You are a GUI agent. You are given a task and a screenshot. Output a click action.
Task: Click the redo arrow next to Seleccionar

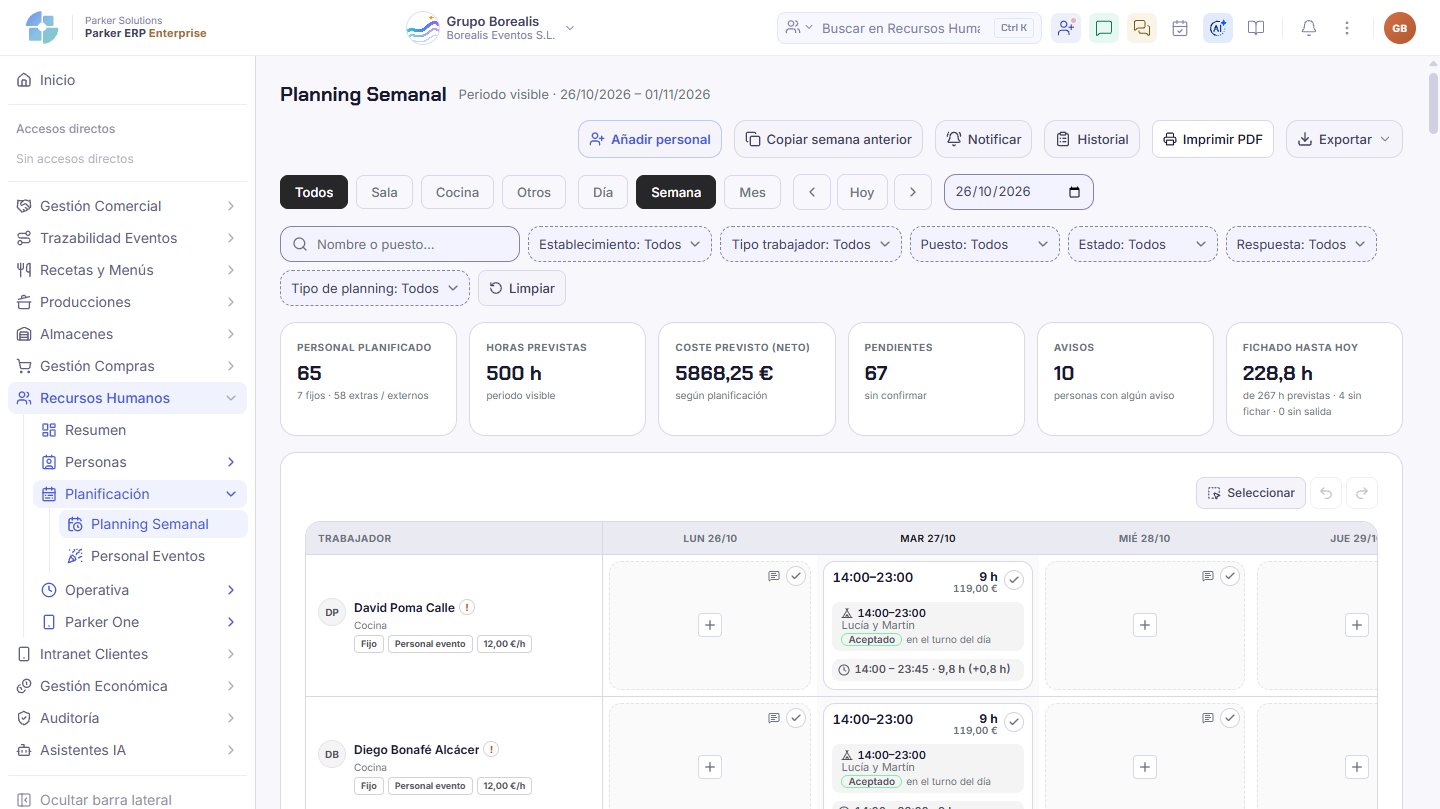[1362, 493]
